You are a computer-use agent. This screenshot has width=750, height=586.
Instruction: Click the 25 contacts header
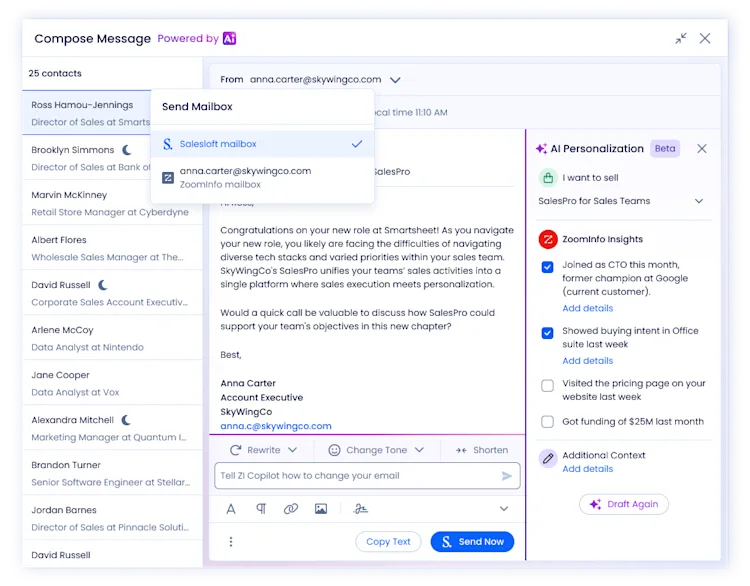tap(55, 73)
